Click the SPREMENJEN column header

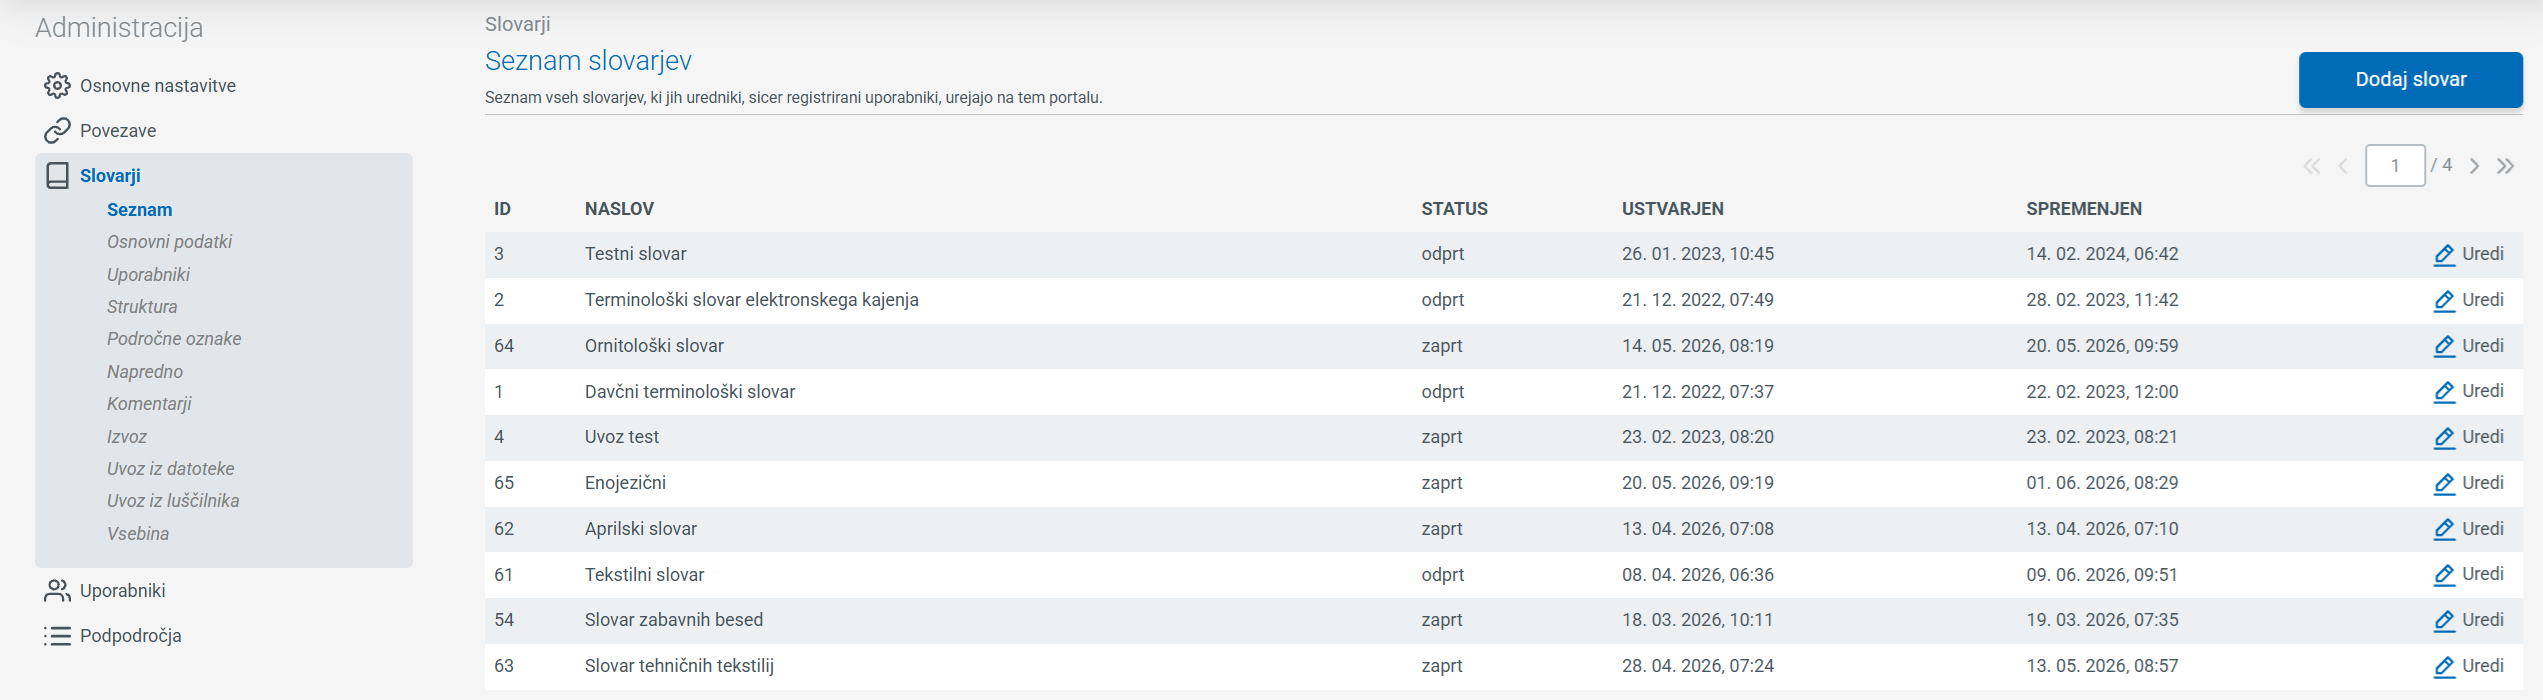click(x=2084, y=209)
